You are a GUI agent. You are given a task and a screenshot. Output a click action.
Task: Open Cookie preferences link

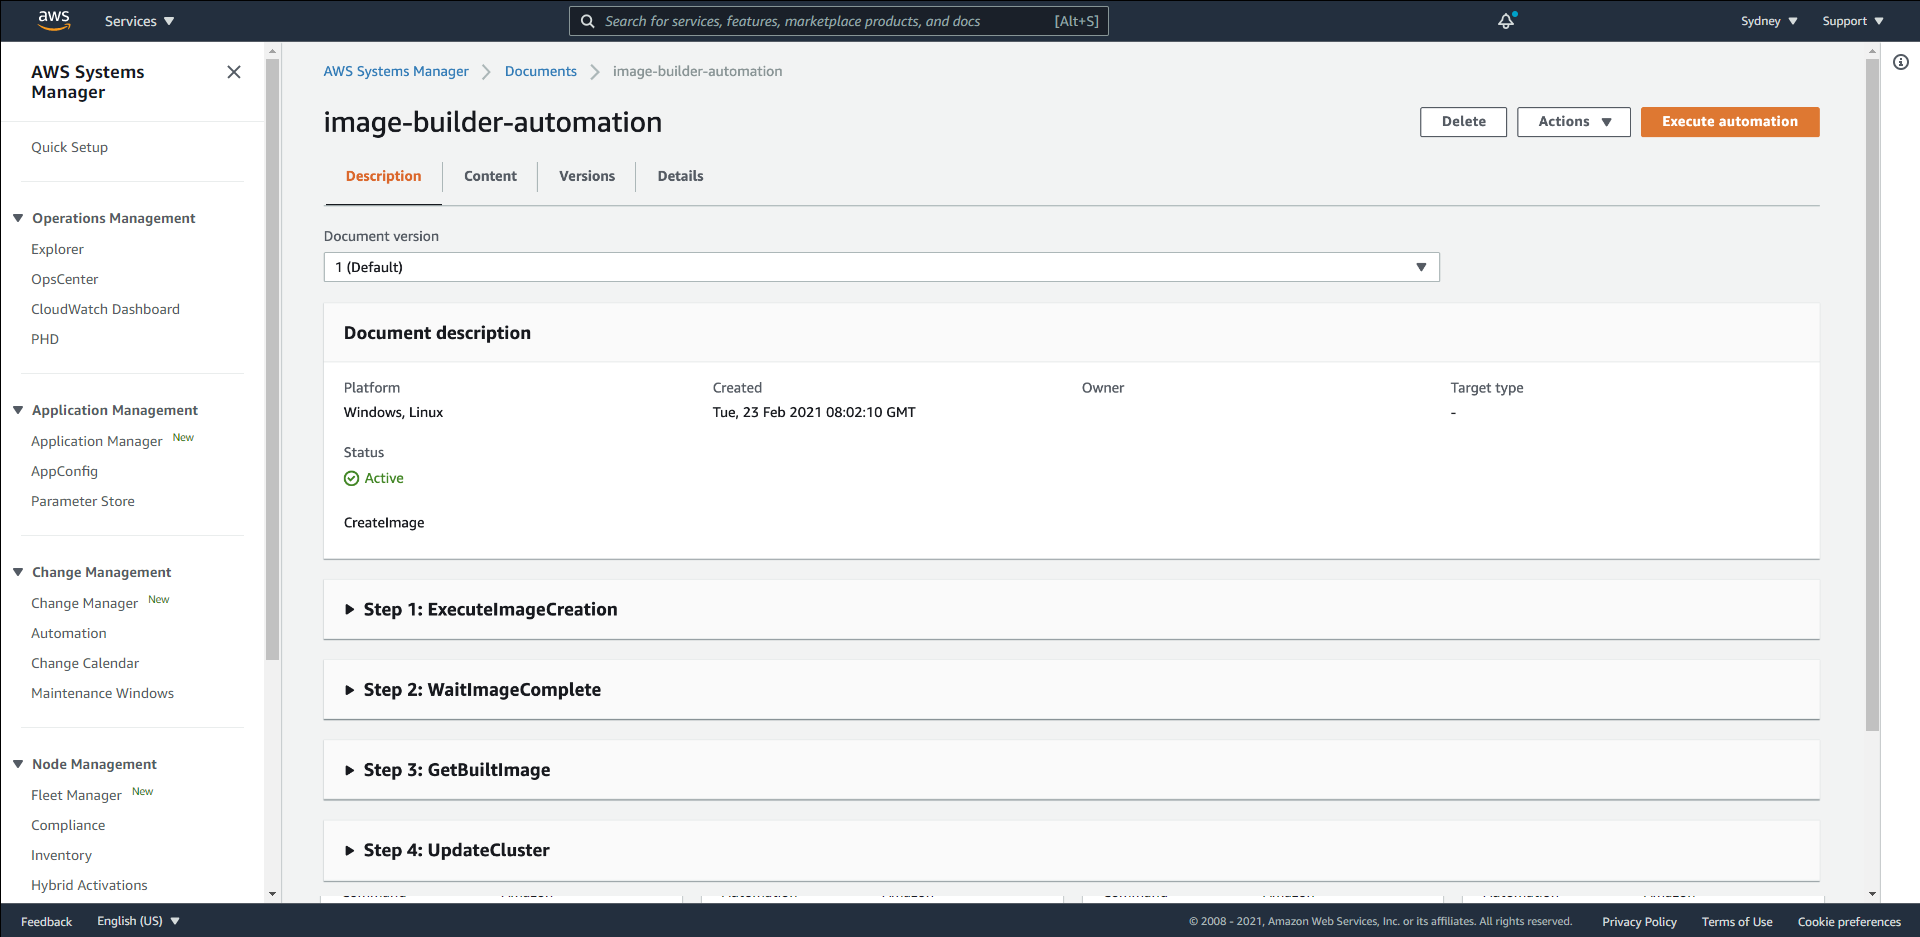(1849, 922)
